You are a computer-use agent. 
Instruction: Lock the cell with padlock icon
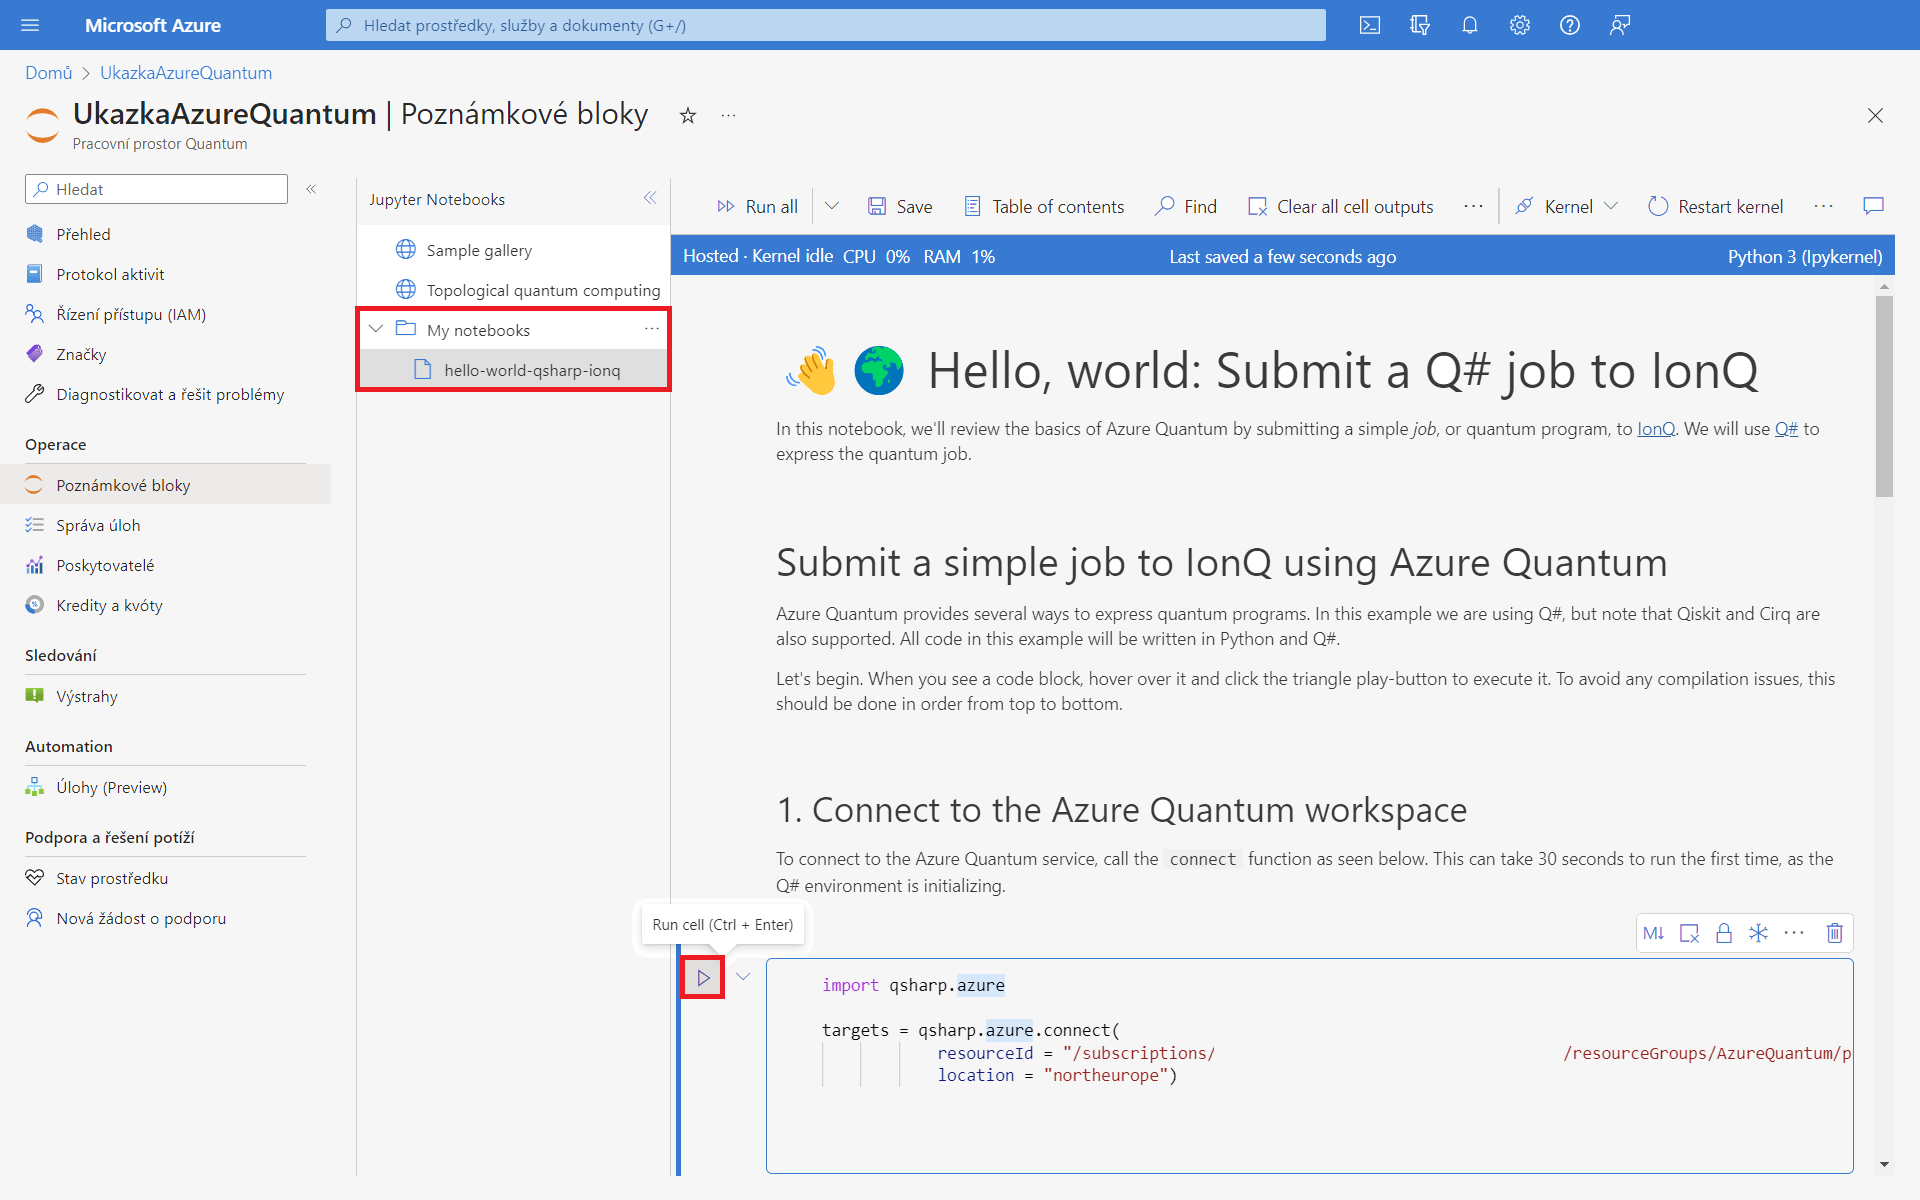[1723, 933]
